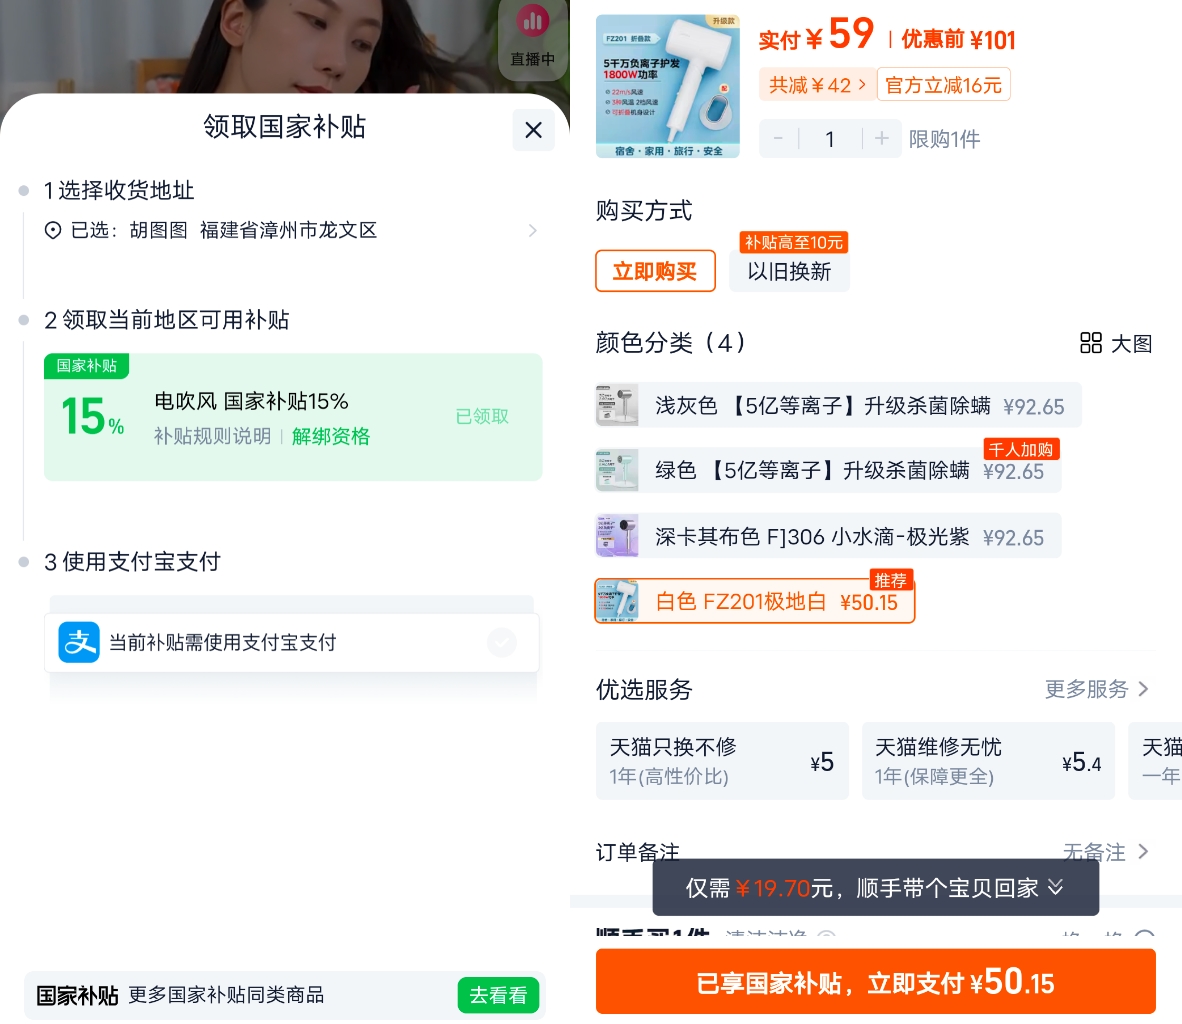Click the 15% 国家补贴 coupon card
This screenshot has width=1182, height=1024.
293,417
